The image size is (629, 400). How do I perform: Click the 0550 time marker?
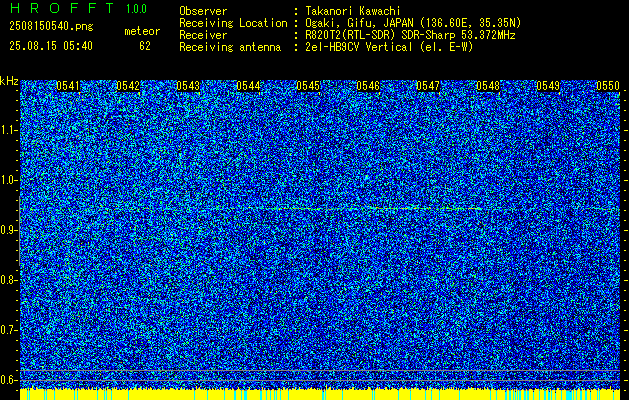pos(608,86)
